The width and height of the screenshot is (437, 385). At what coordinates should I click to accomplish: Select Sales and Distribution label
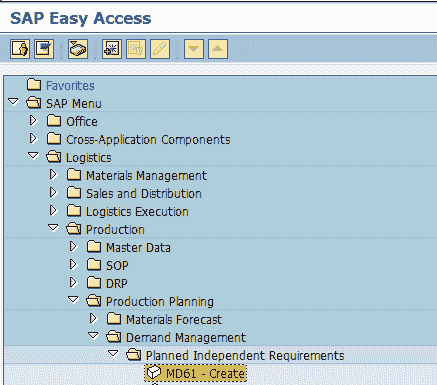tap(144, 194)
